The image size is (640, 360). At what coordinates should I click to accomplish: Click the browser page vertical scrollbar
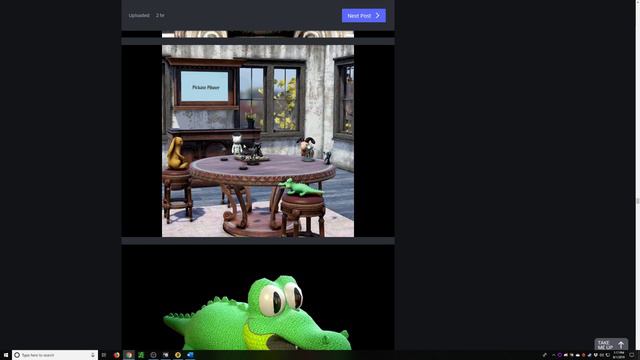point(637,175)
